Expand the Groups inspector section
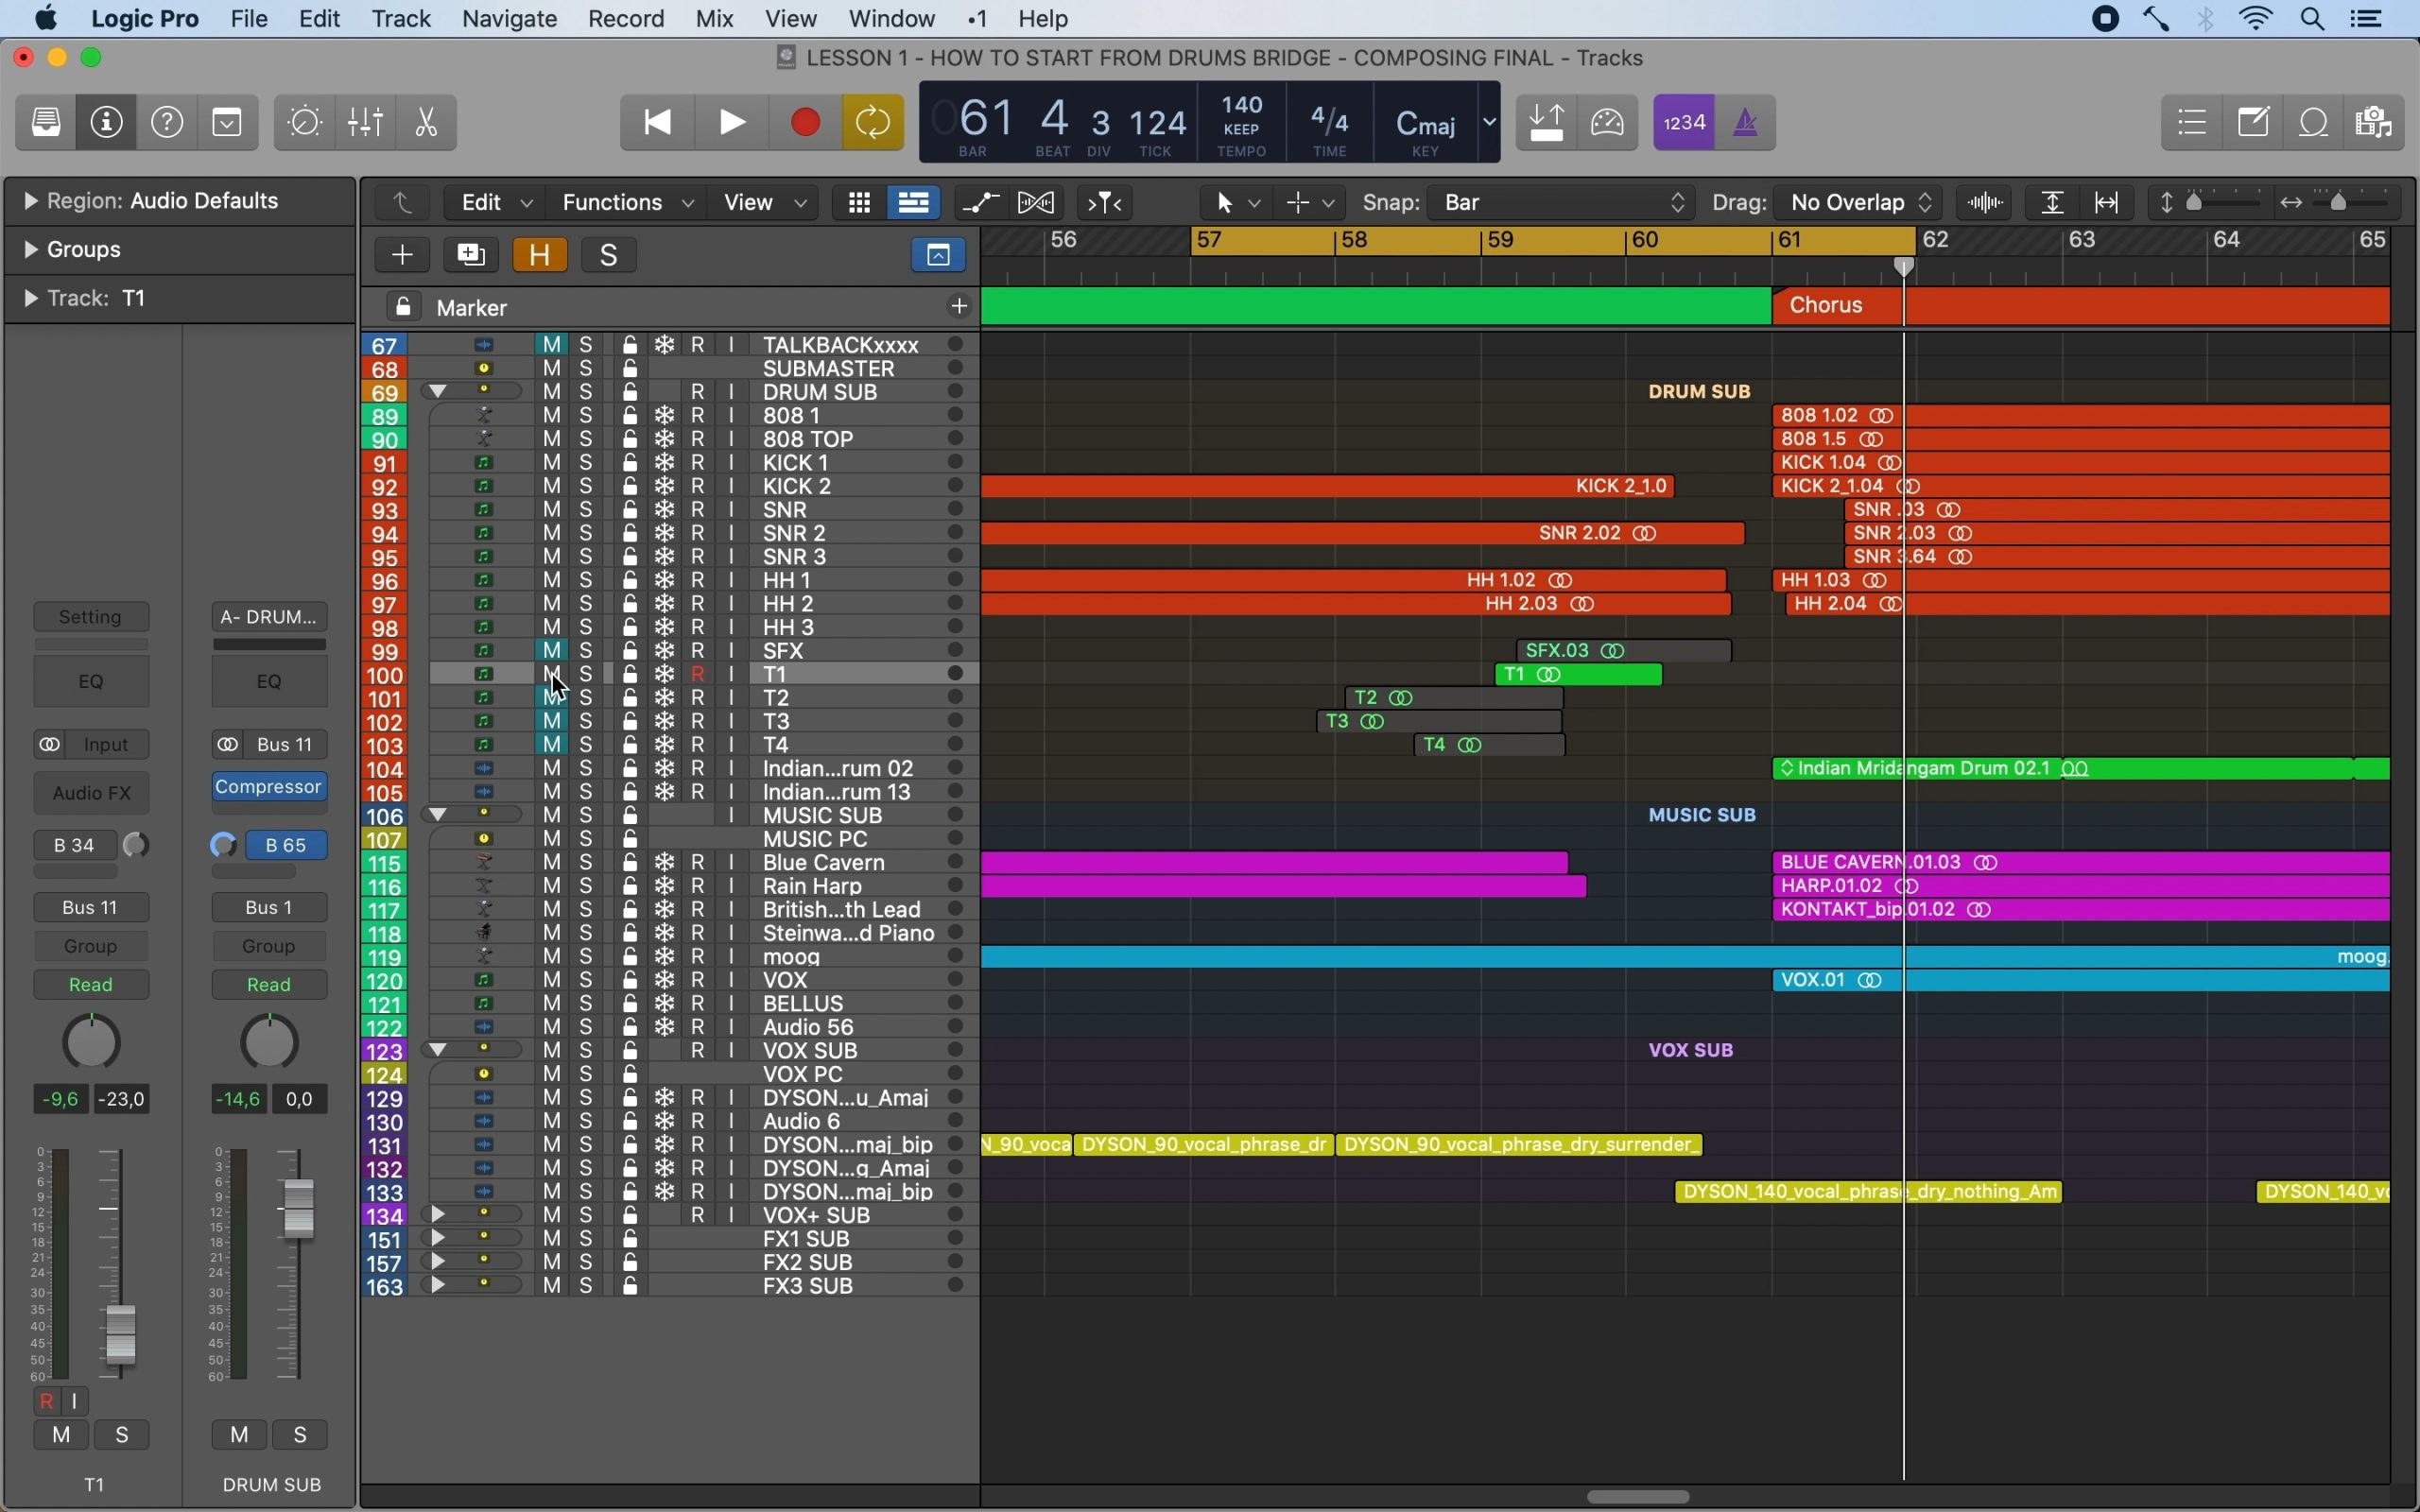This screenshot has height=1512, width=2420. (31, 250)
